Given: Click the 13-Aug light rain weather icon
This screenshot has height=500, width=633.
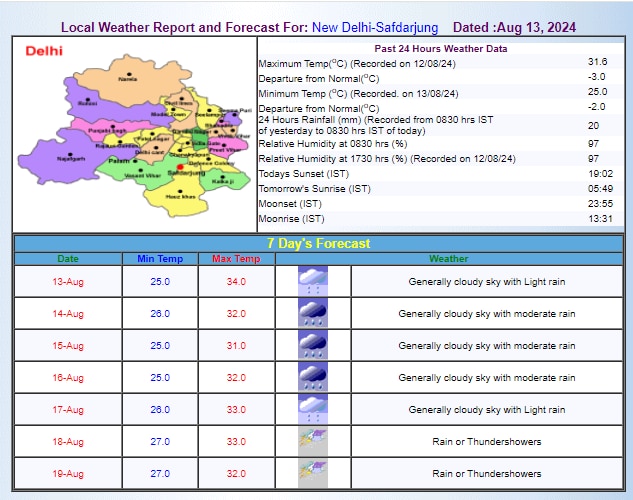Looking at the screenshot, I should (x=313, y=281).
